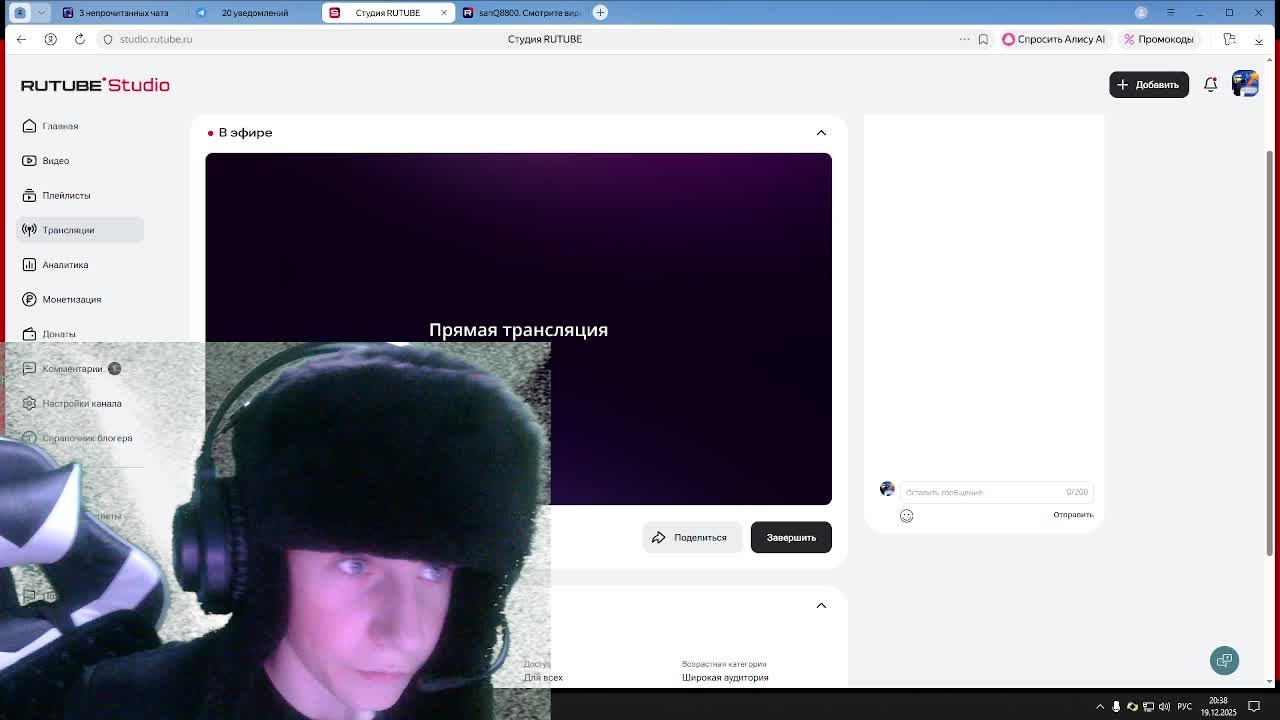The width and height of the screenshot is (1280, 720).
Task: Click the Поделиться share button
Action: 691,538
